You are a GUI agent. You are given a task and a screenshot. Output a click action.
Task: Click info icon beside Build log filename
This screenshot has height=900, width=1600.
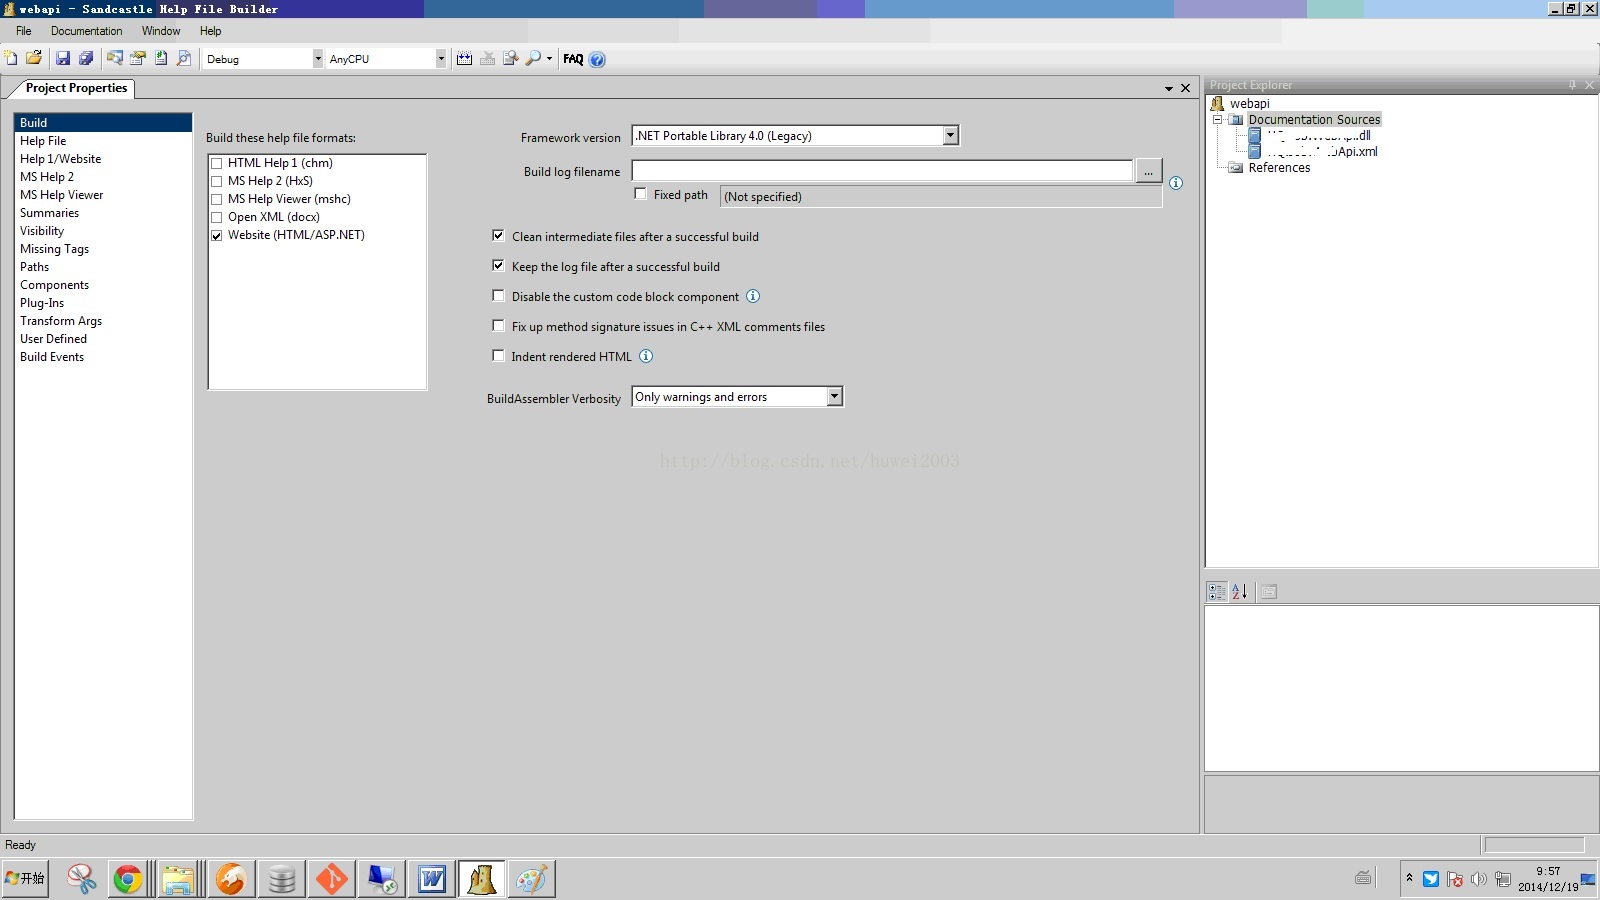point(1176,183)
